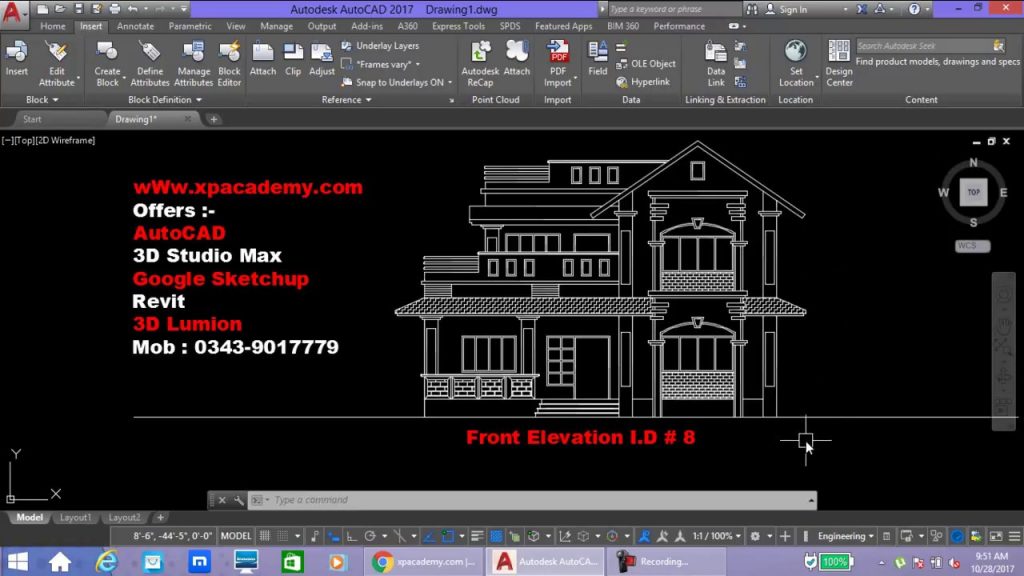
Task: Click the [2D Wireframe] visual style label
Action: tap(65, 140)
